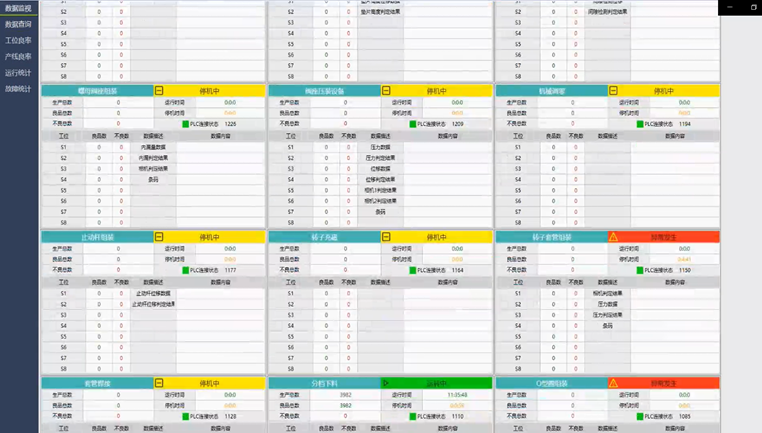The height and width of the screenshot is (433, 762).
Task: Click the green PLC indicator next to 1194
Action: [x=639, y=124]
